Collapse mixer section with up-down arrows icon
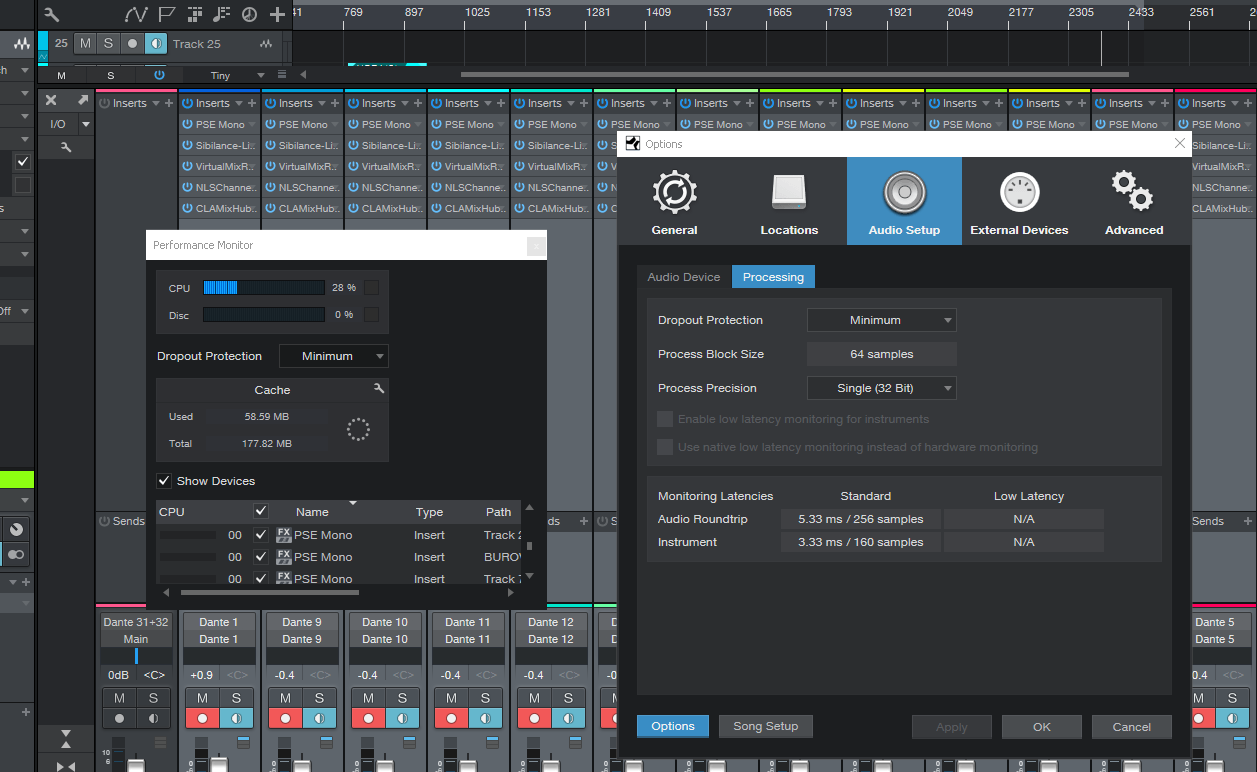The image size is (1257, 772). click(x=65, y=739)
